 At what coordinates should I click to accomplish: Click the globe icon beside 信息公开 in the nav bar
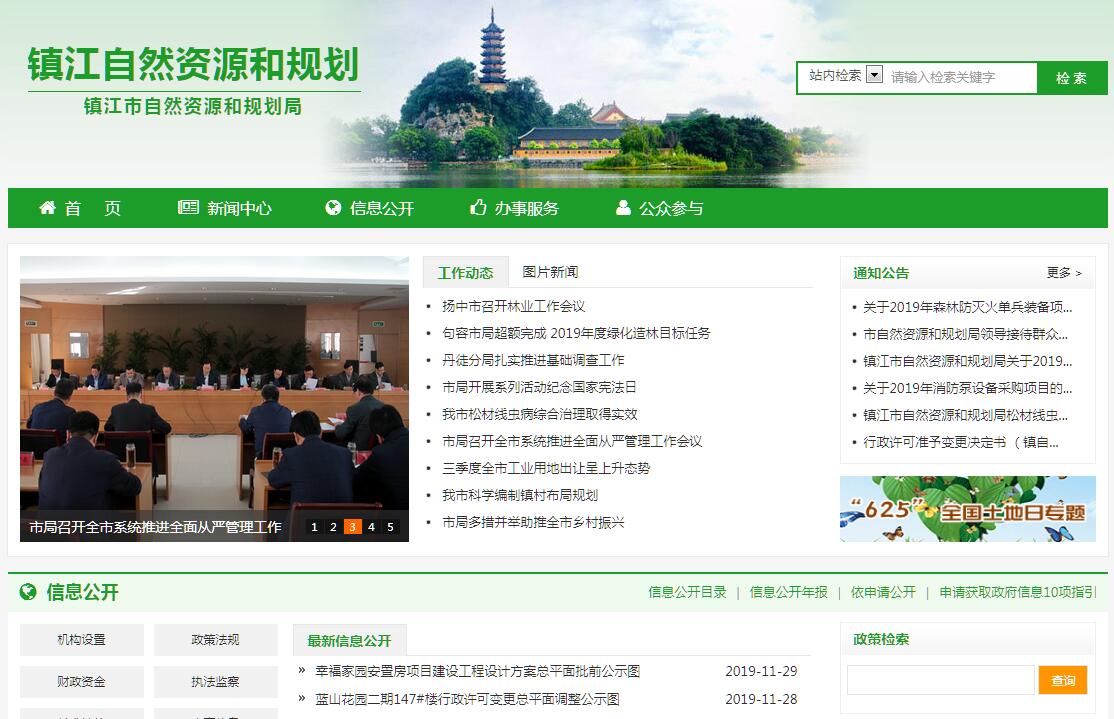click(333, 207)
